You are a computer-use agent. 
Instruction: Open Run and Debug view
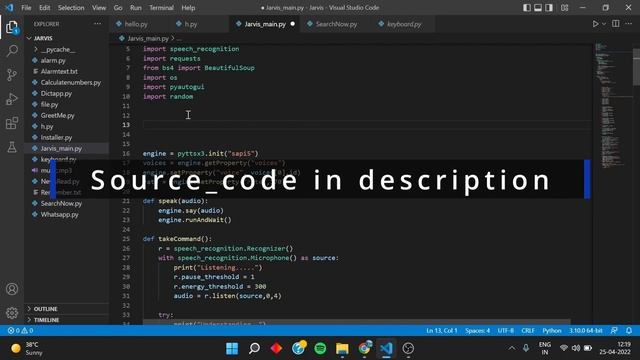(12, 99)
